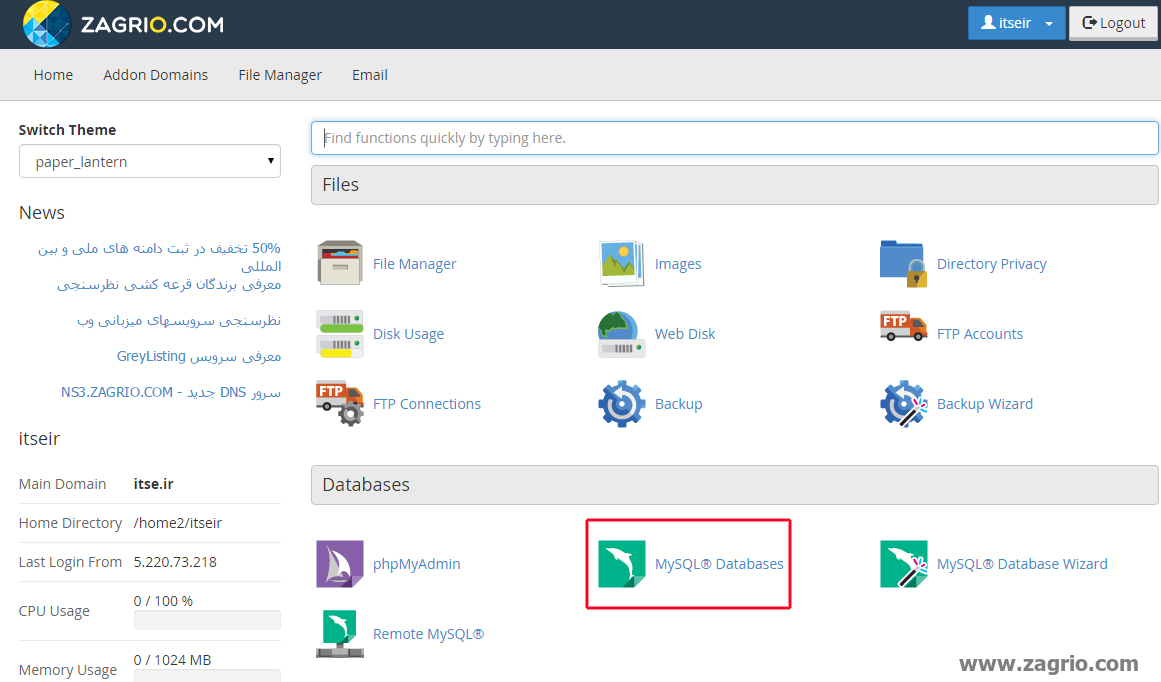Screen dimensions: 1161x682
Task: Click the File Manager text link
Action: [x=415, y=264]
